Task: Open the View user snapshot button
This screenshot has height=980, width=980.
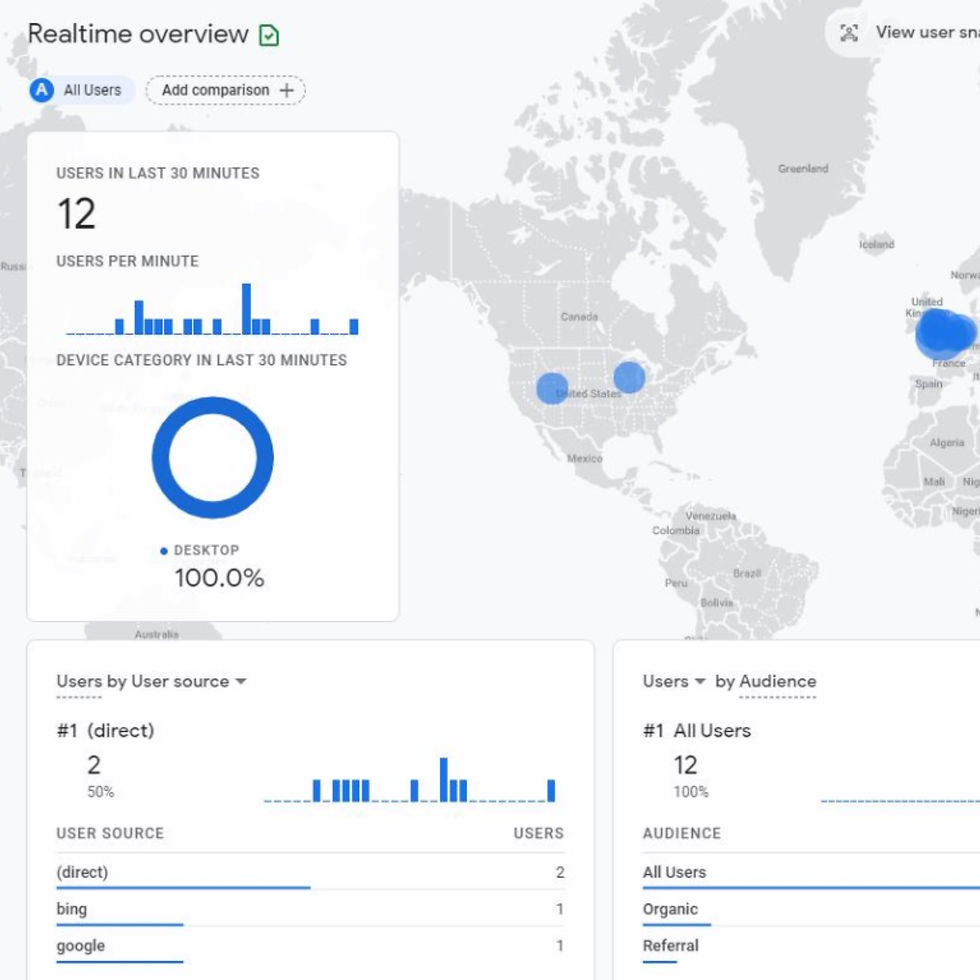Action: click(904, 32)
